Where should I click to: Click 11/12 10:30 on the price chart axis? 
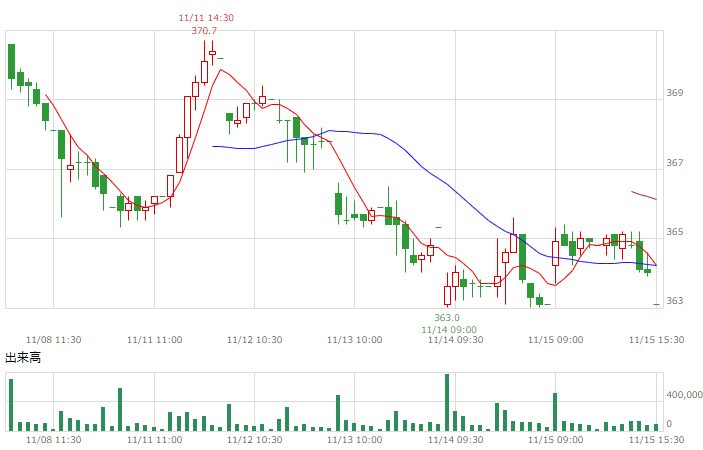(x=255, y=340)
